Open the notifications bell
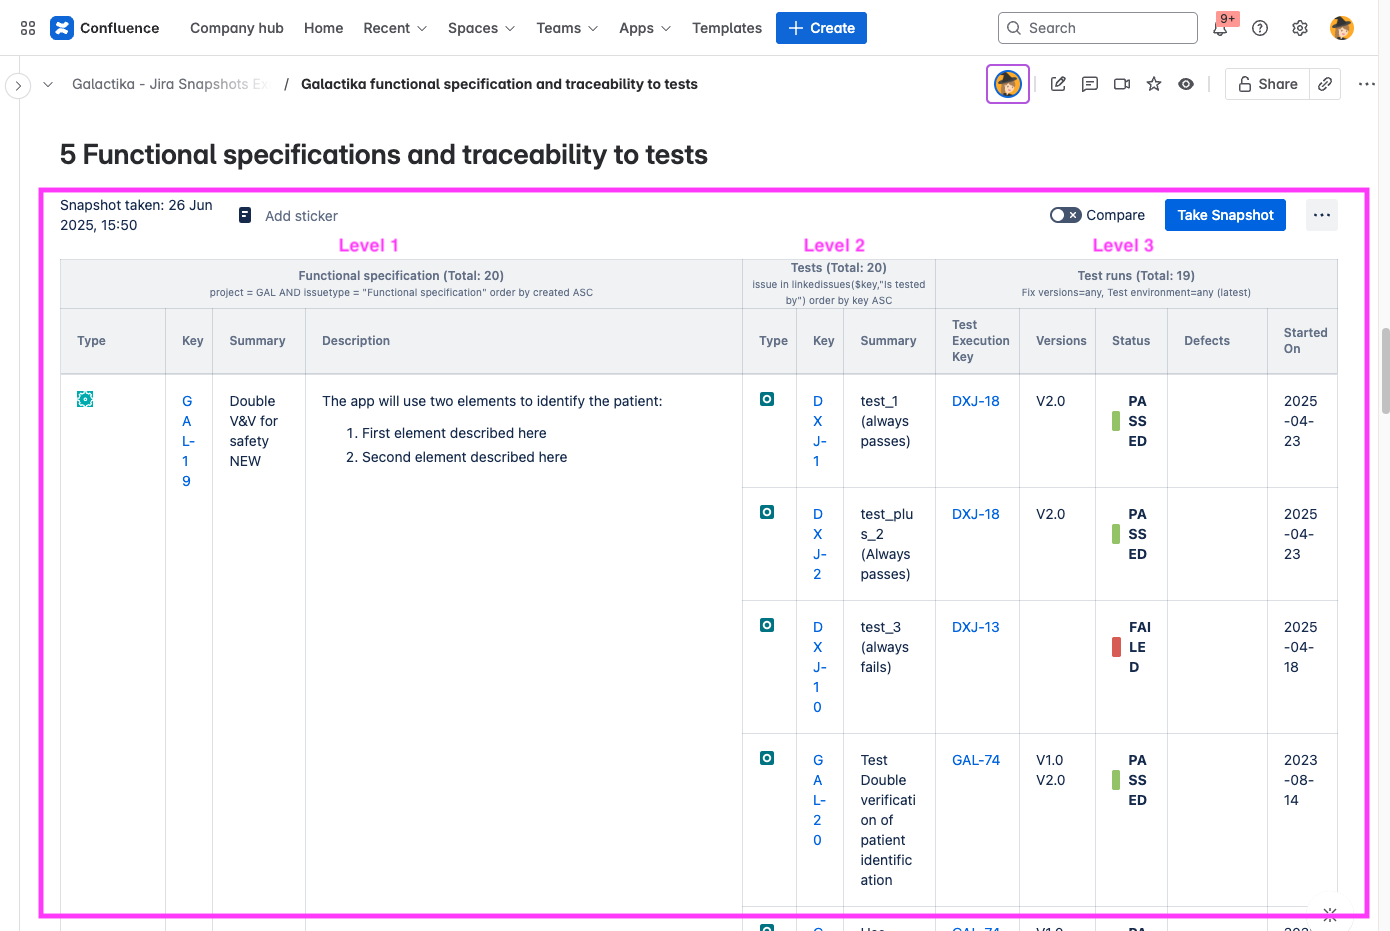1390x931 pixels. point(1220,28)
